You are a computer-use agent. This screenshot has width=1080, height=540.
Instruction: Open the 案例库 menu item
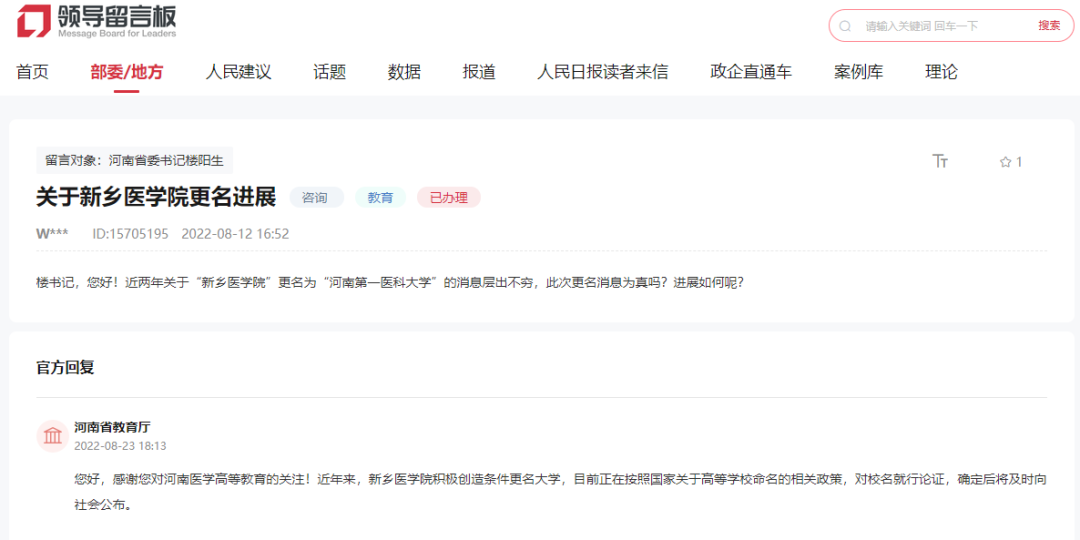click(858, 72)
